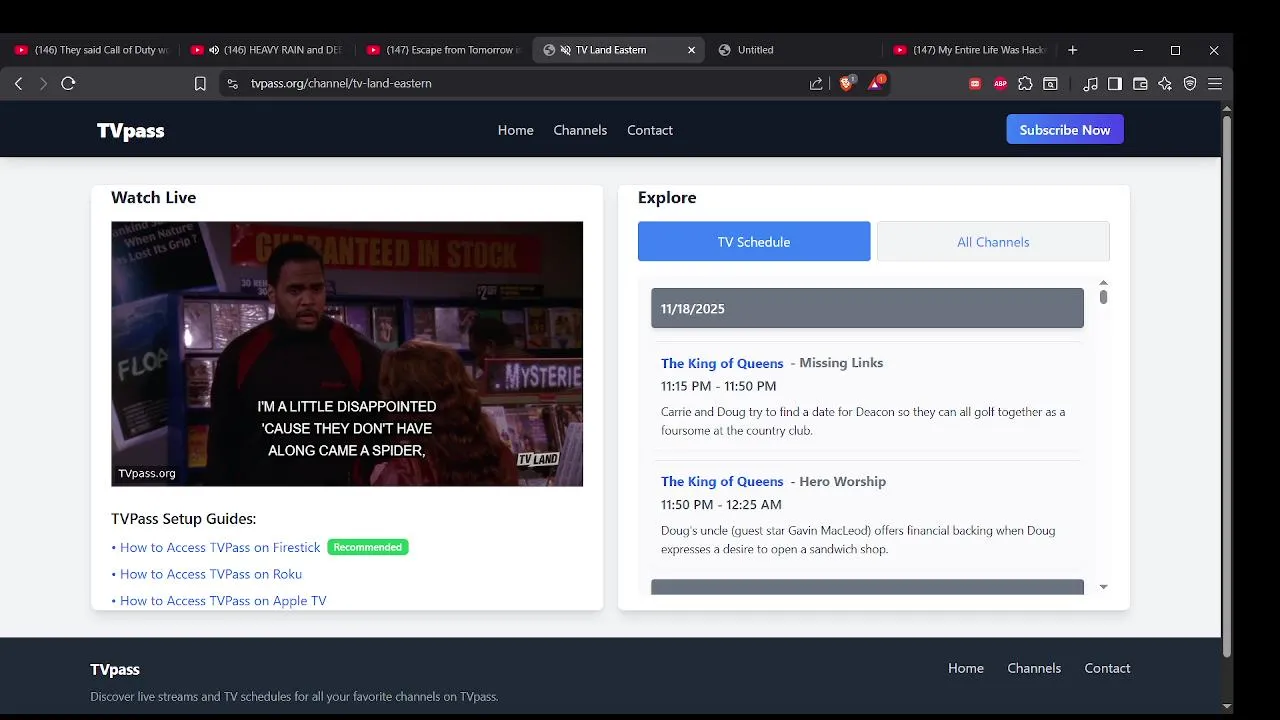
Task: Click the Subscribe Now button
Action: coord(1065,130)
